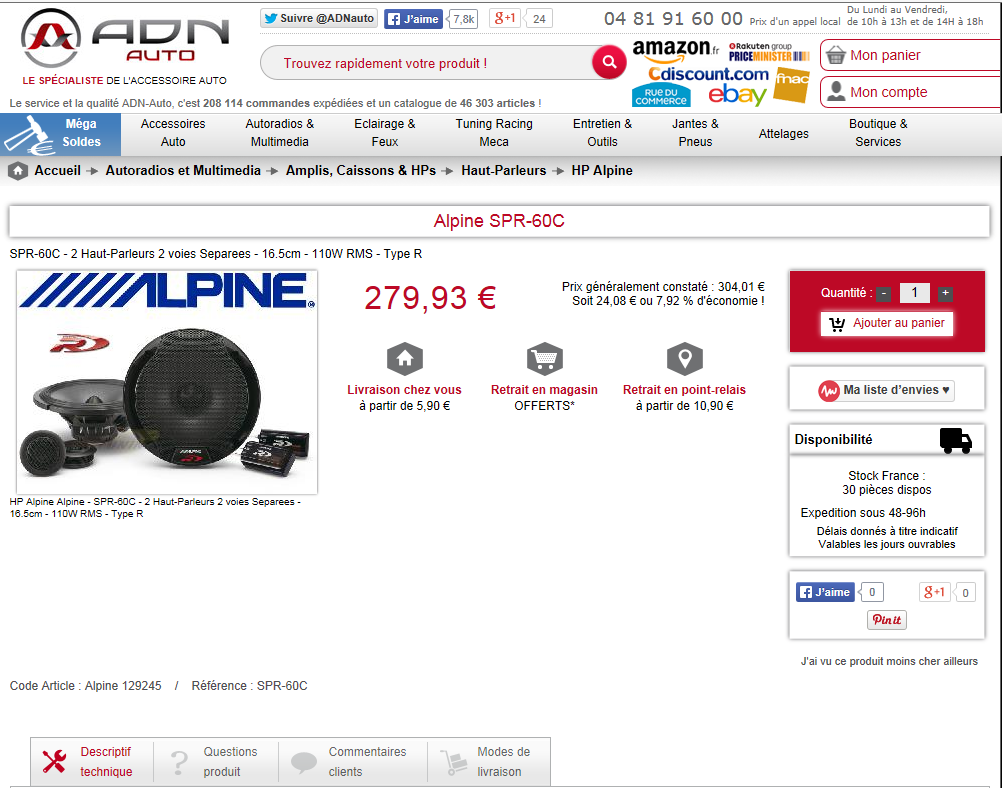This screenshot has height=788, width=1002.
Task: Click the Pin it Pinterest button
Action: (886, 620)
